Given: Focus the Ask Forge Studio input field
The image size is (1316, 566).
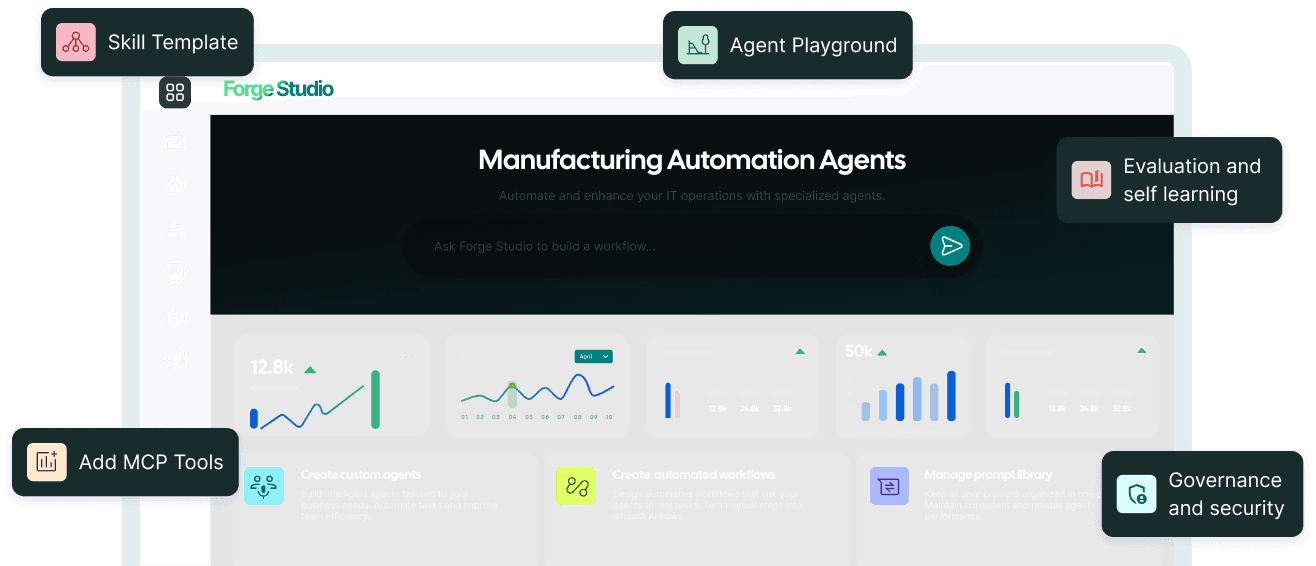Looking at the screenshot, I should (x=691, y=246).
